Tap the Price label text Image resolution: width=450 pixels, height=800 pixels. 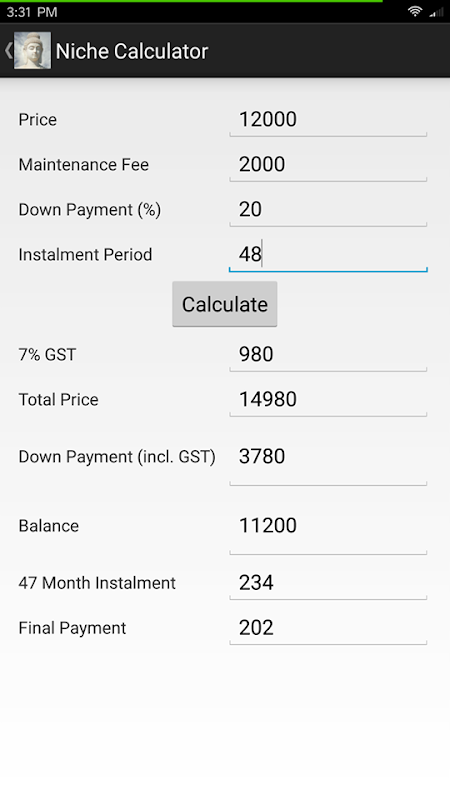click(x=38, y=119)
